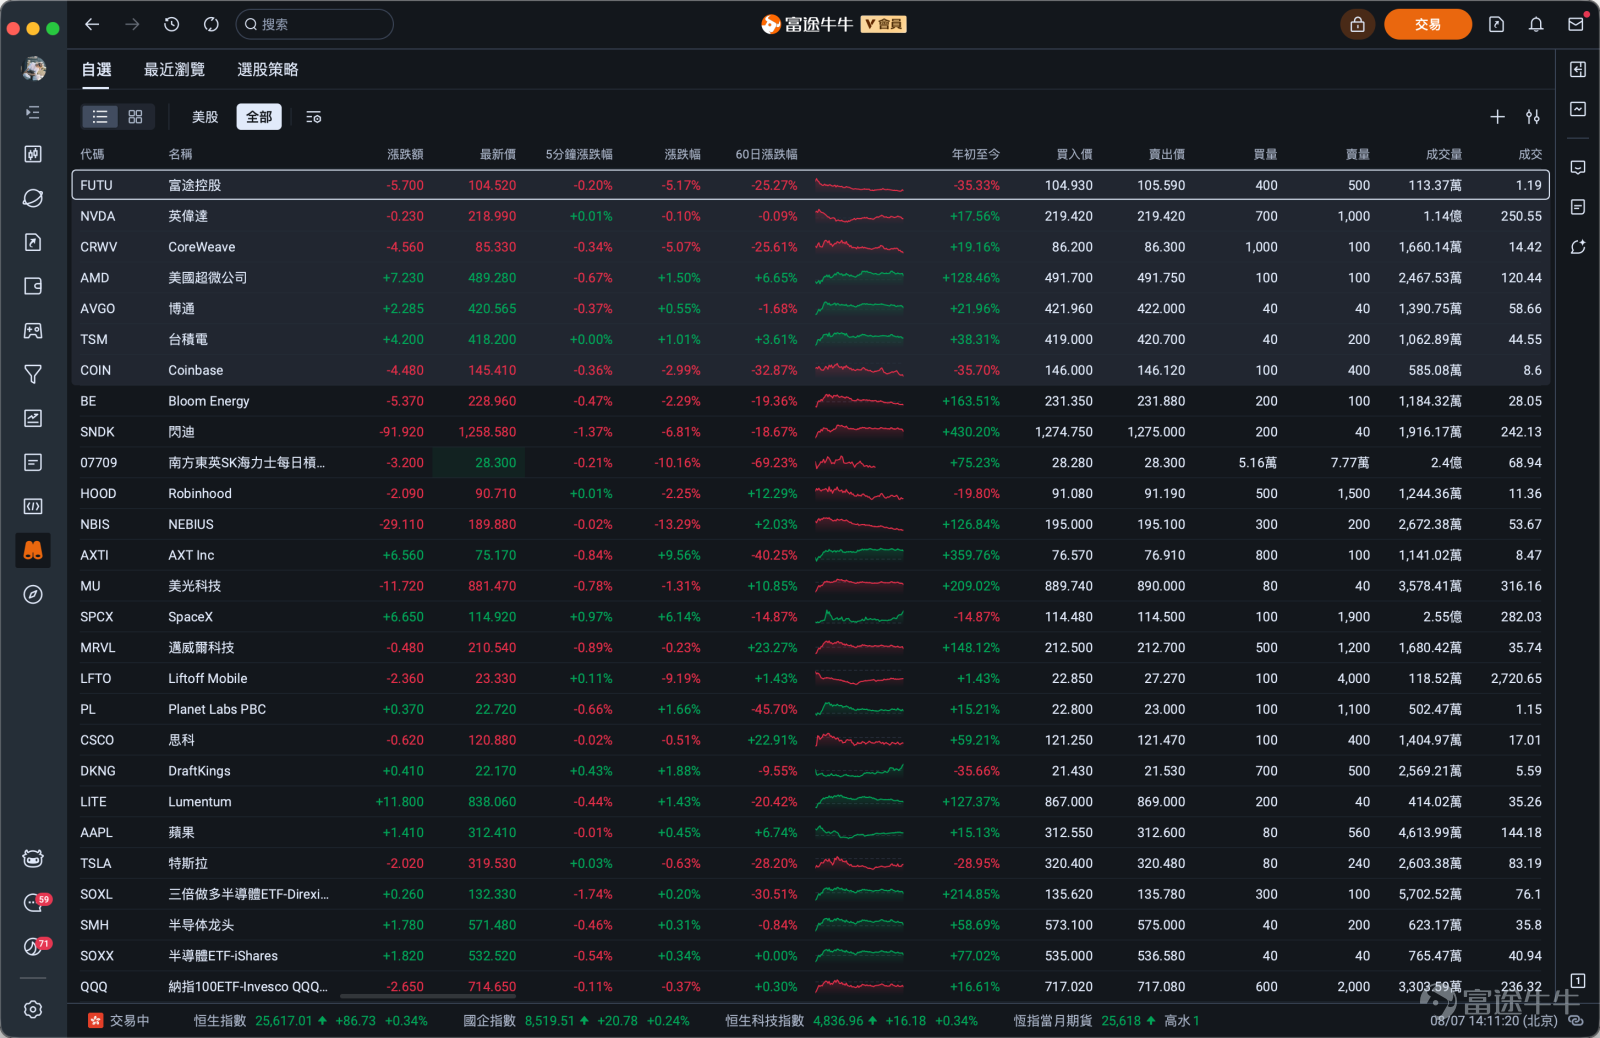Viewport: 1600px width, 1038px height.
Task: Sort by 最新價 column header
Action: coord(498,154)
